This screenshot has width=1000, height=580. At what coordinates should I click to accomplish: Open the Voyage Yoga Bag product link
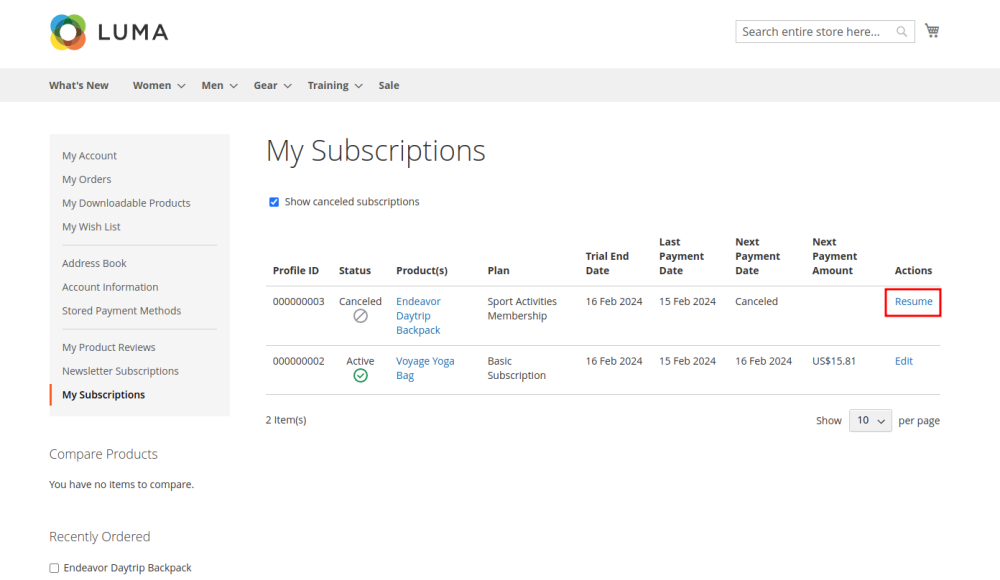click(x=425, y=368)
